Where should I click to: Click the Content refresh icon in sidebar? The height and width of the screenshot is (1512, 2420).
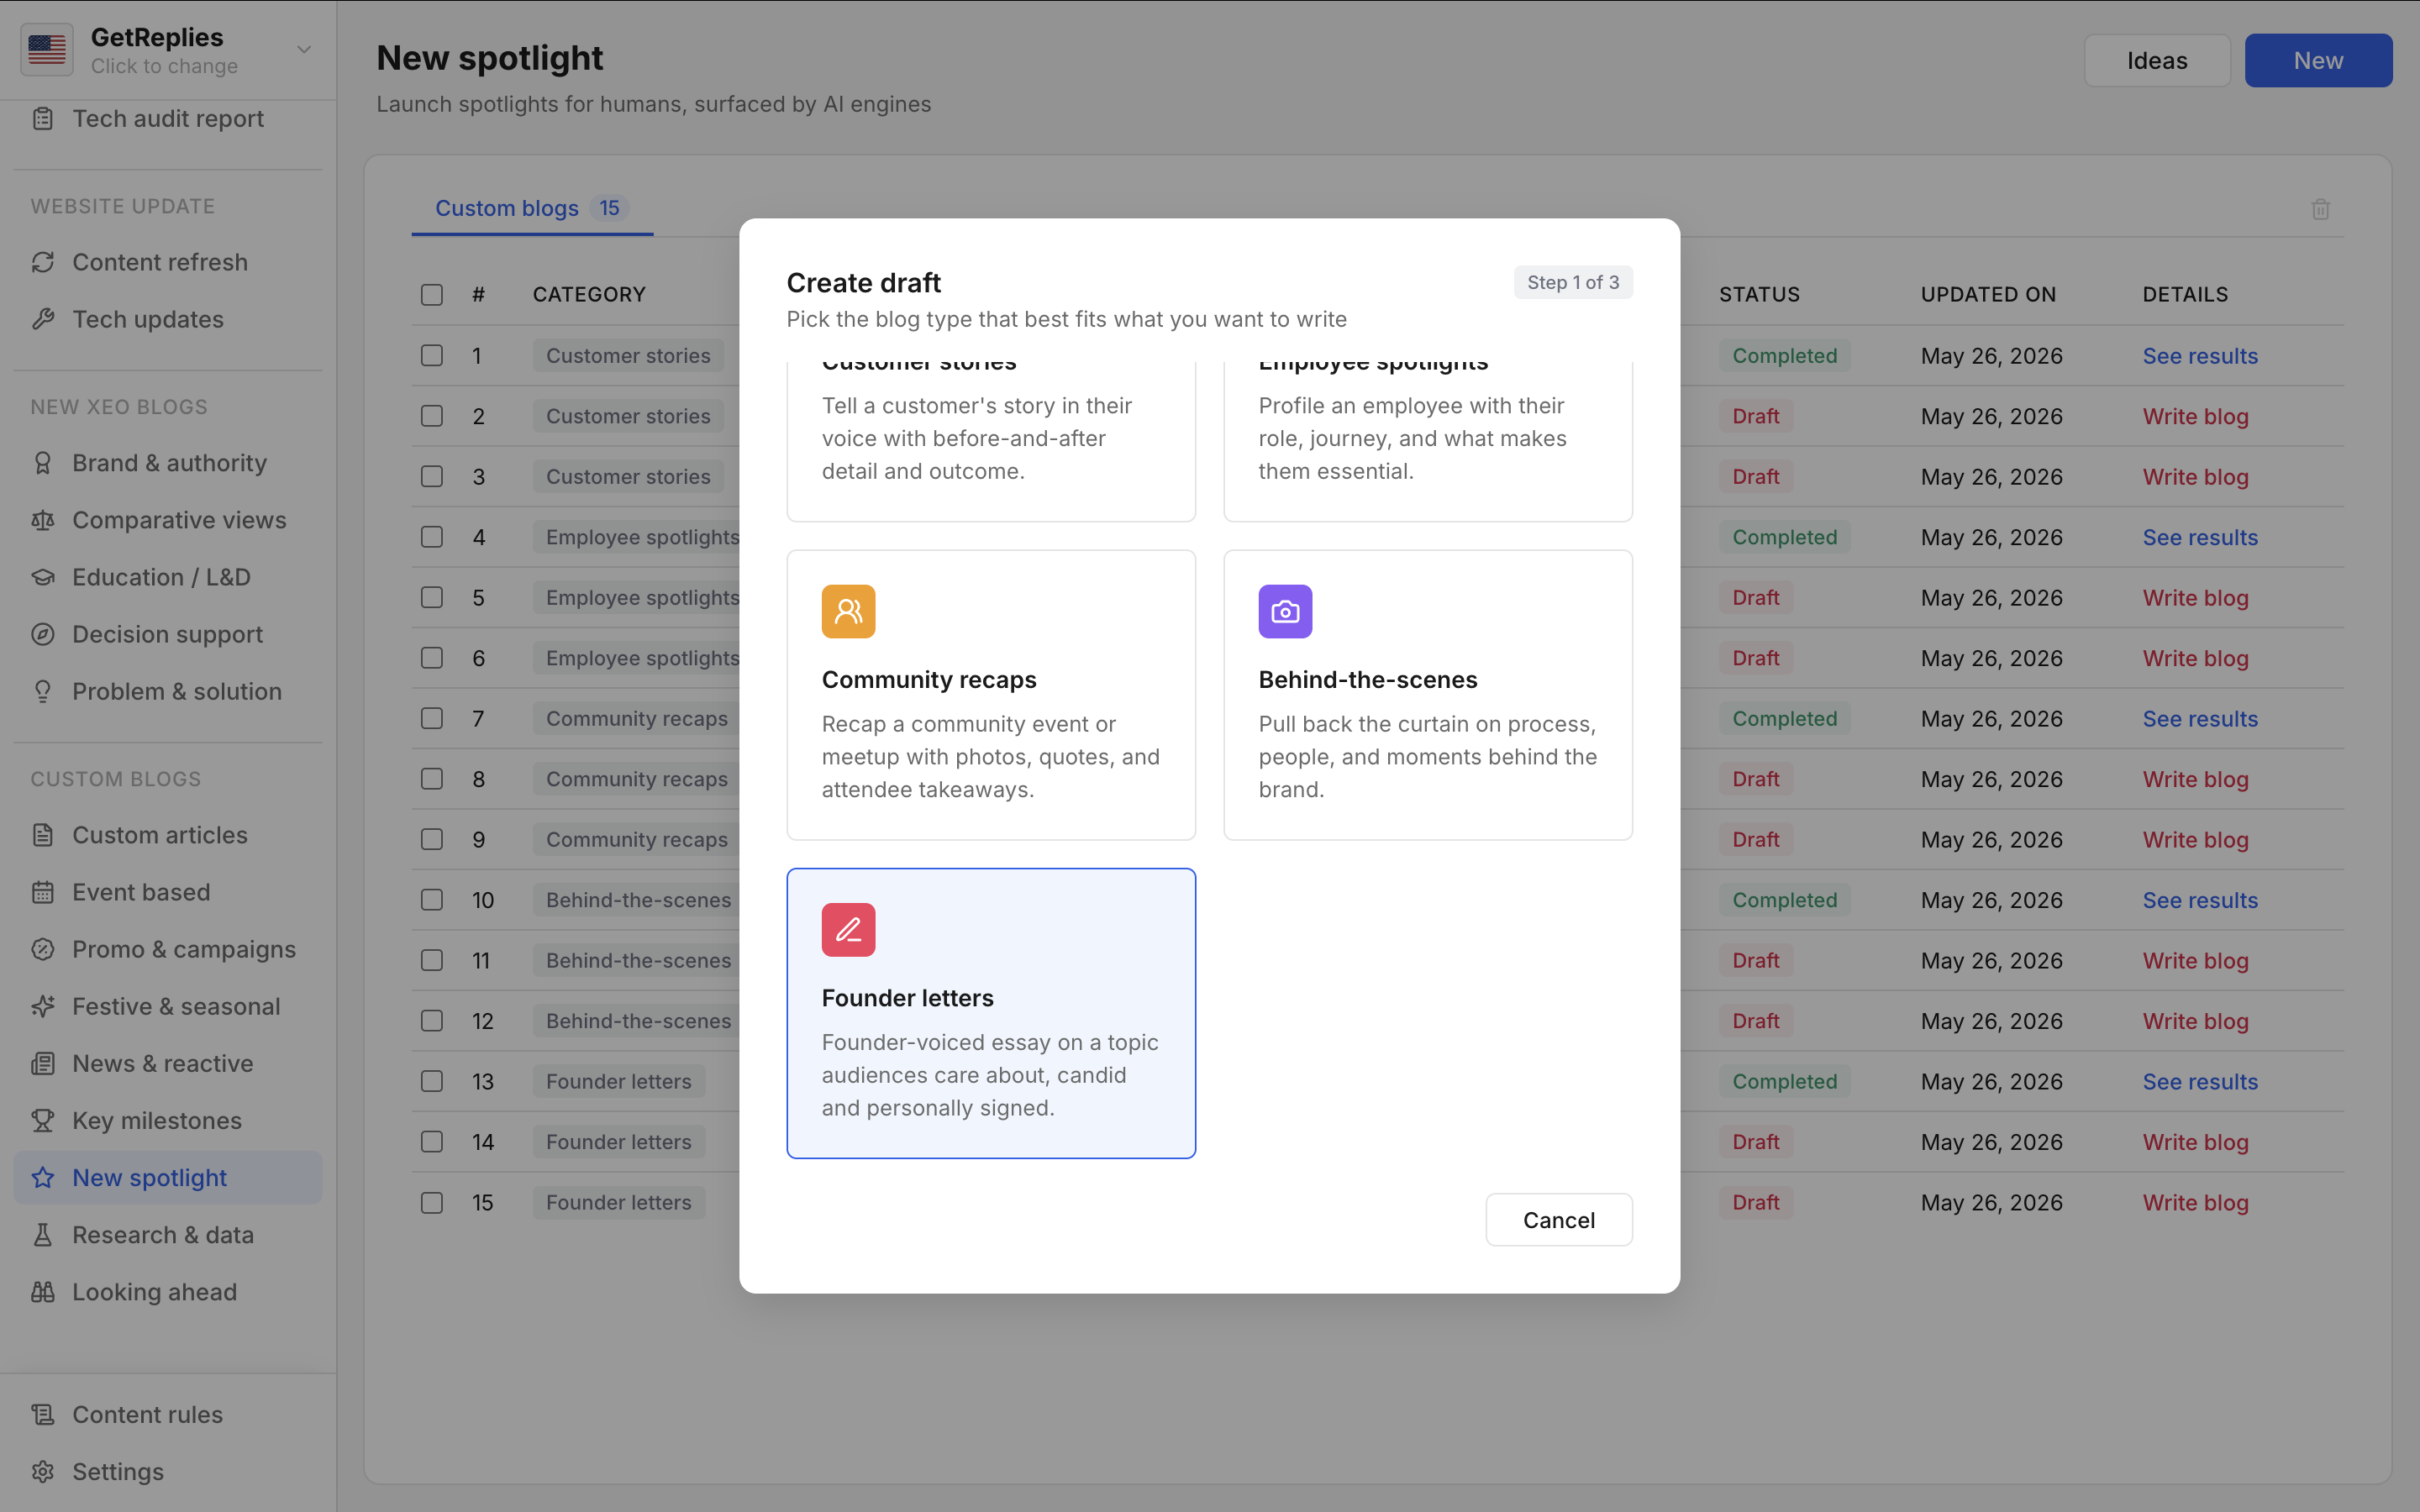[x=43, y=262]
